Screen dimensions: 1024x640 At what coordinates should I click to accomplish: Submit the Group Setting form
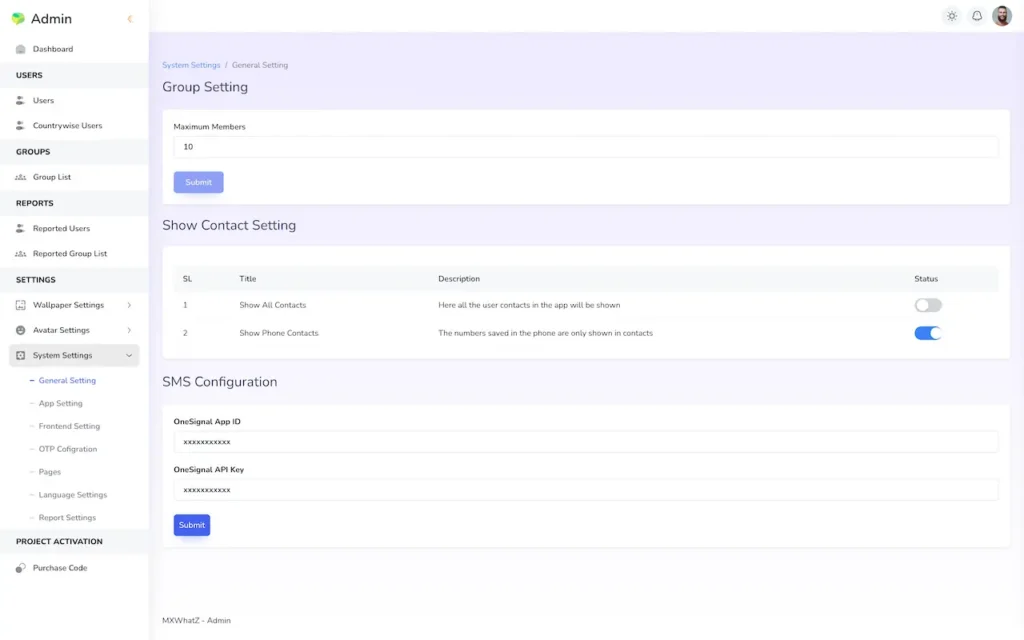click(x=199, y=182)
